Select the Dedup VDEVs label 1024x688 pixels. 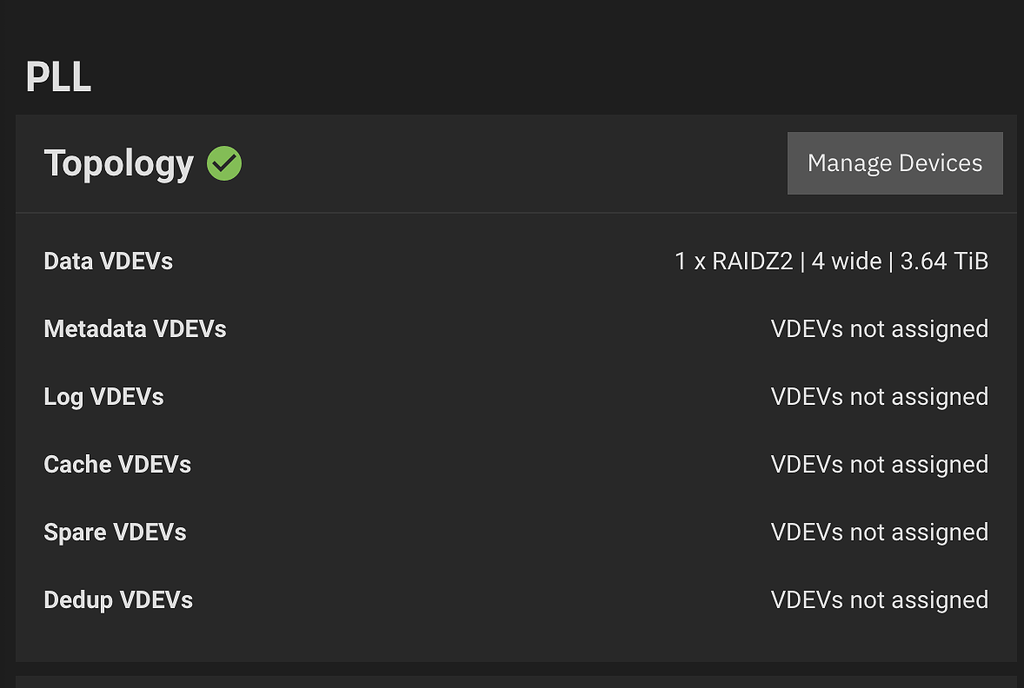(x=118, y=601)
